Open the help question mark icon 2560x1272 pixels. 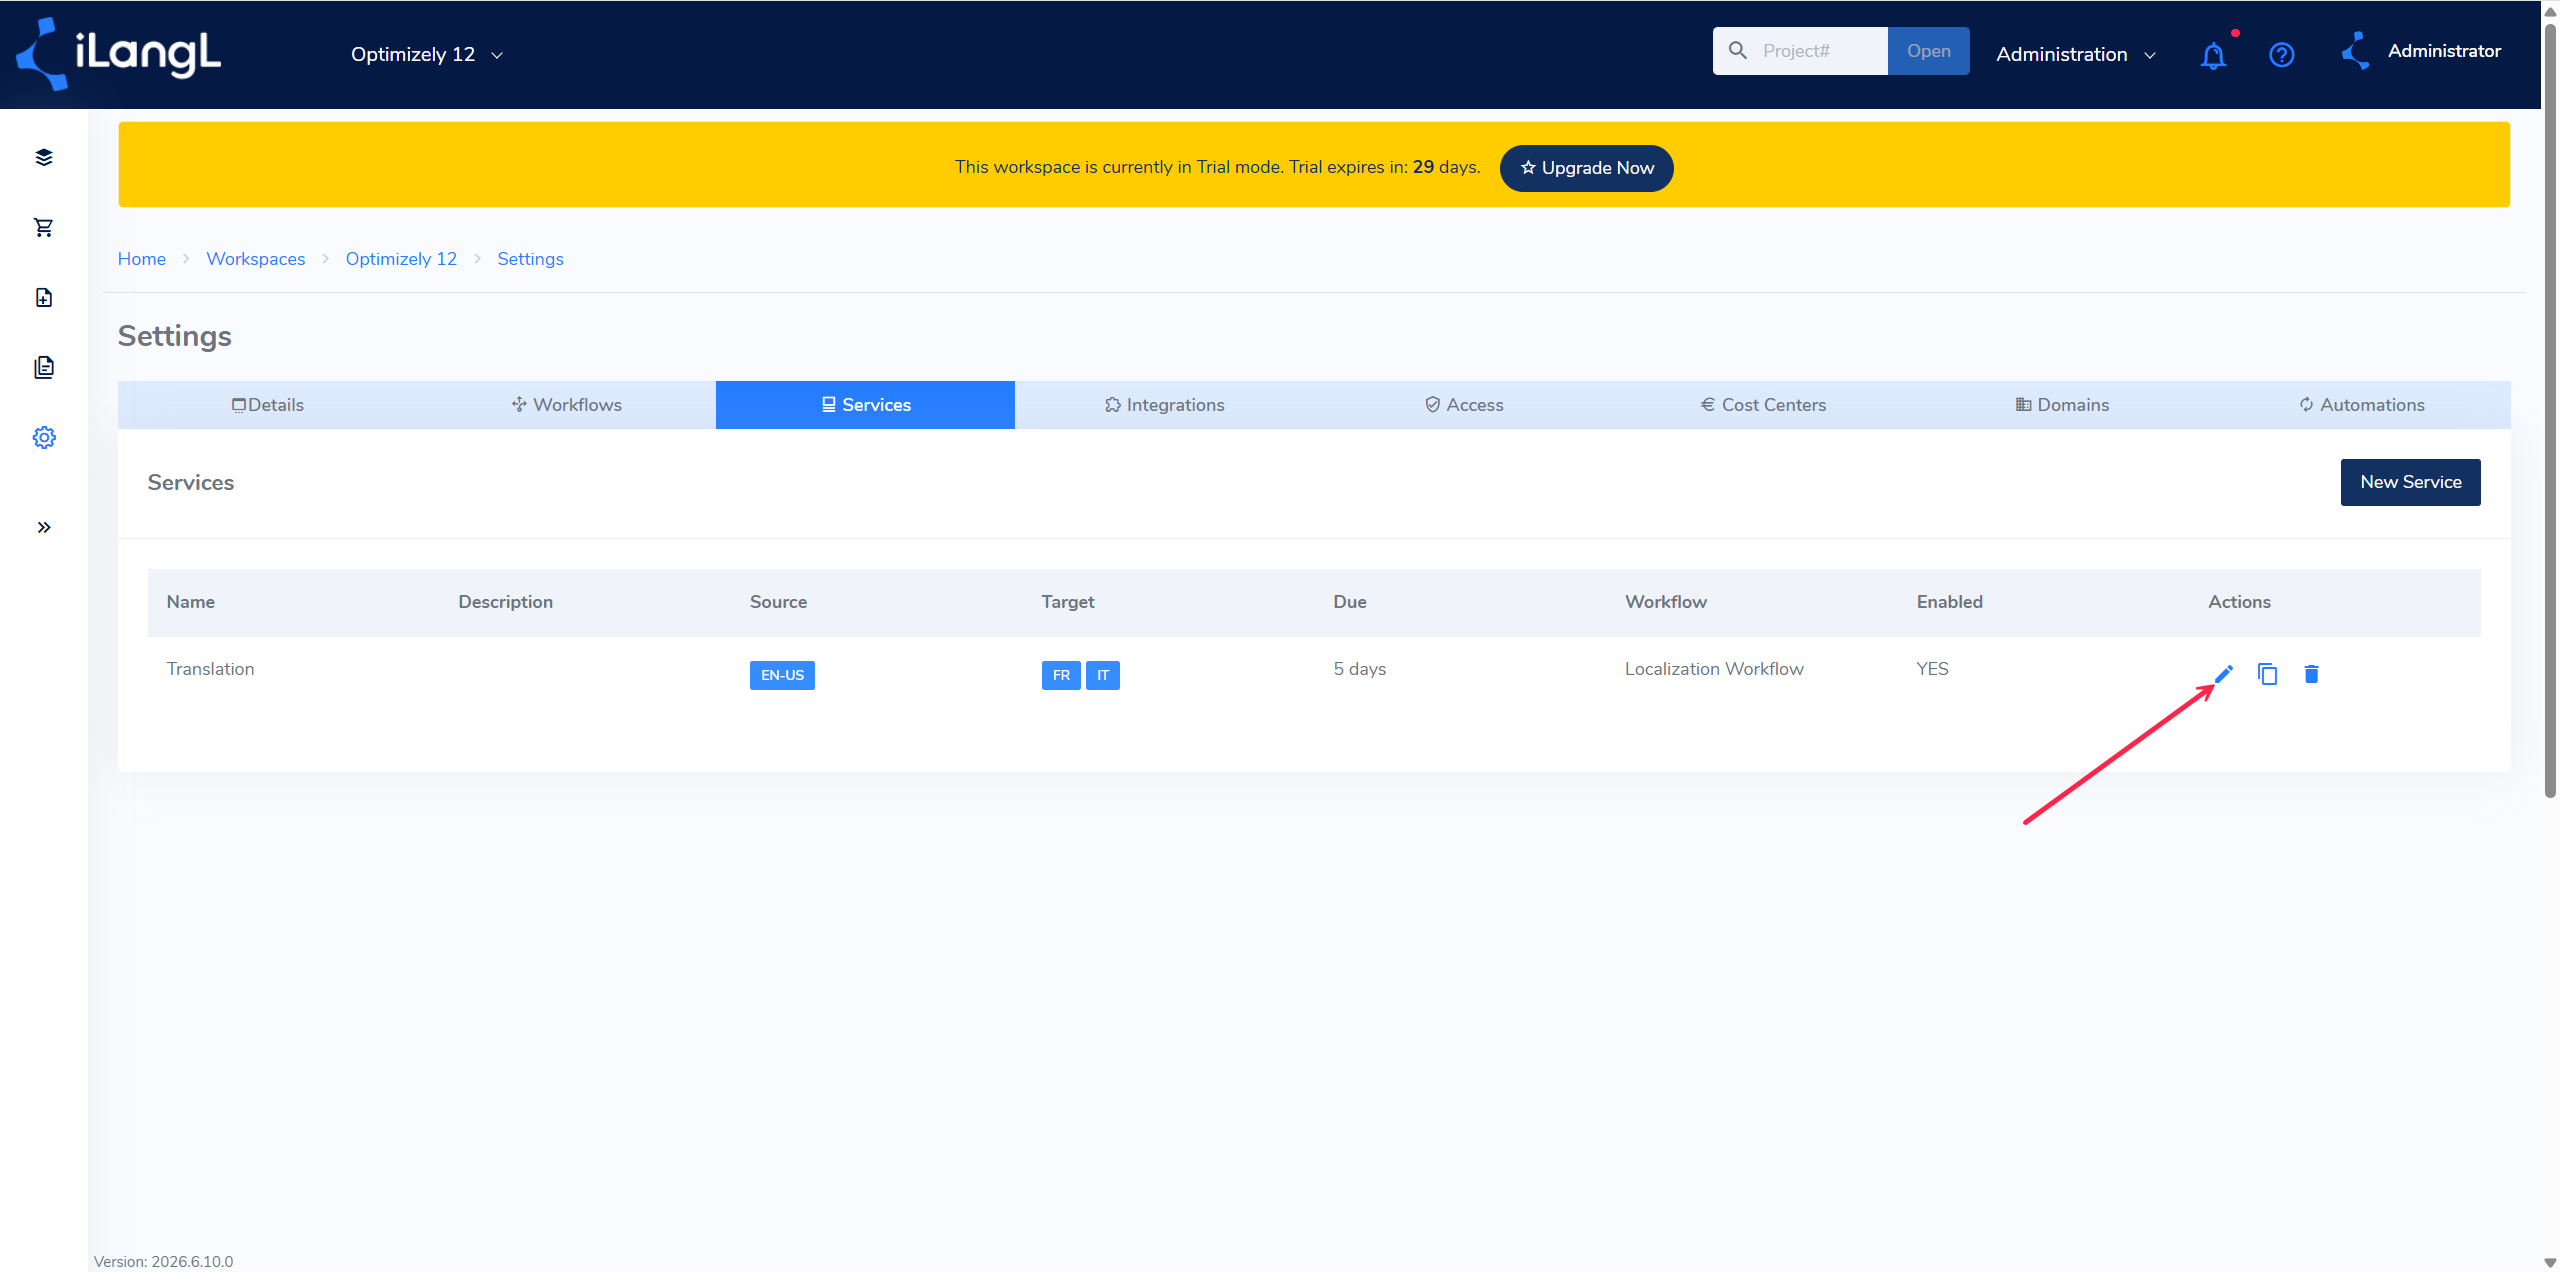[x=2281, y=55]
